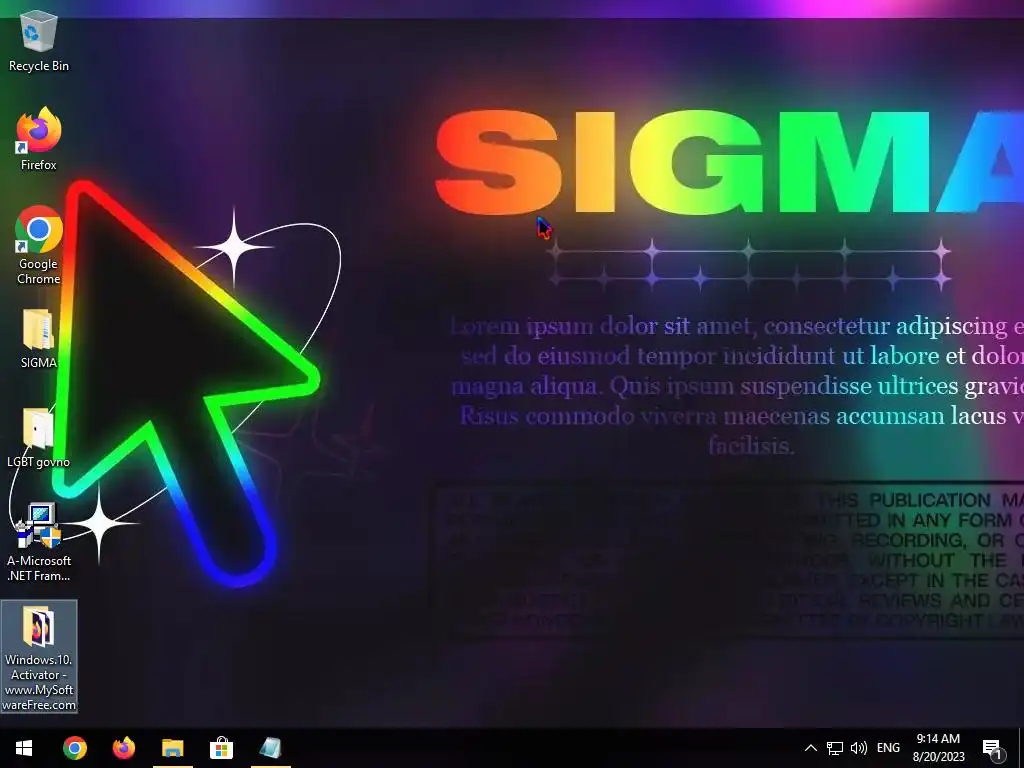The image size is (1024, 768).
Task: Open the network status tray icon
Action: [x=835, y=748]
